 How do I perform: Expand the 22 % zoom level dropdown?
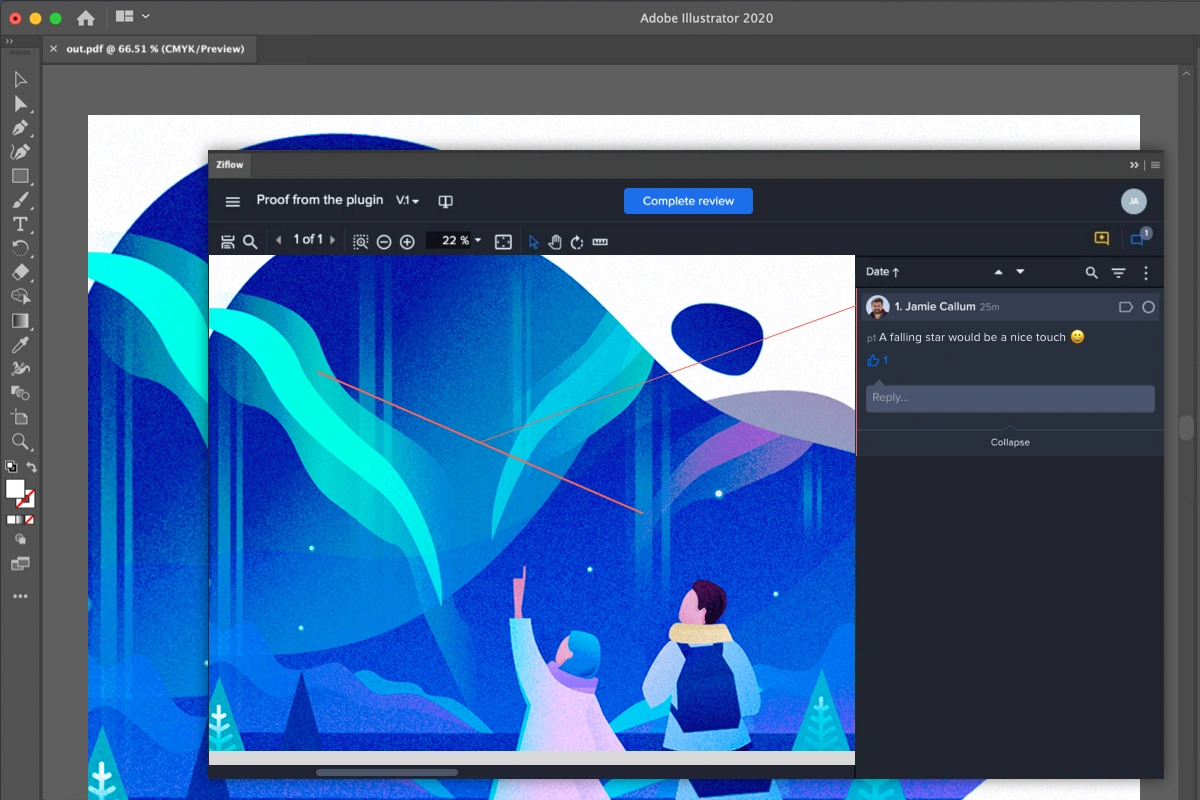pos(477,241)
